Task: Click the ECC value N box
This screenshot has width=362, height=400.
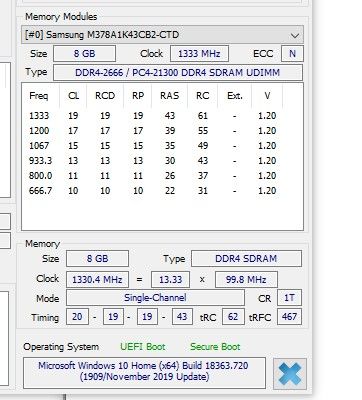Action: (292, 54)
